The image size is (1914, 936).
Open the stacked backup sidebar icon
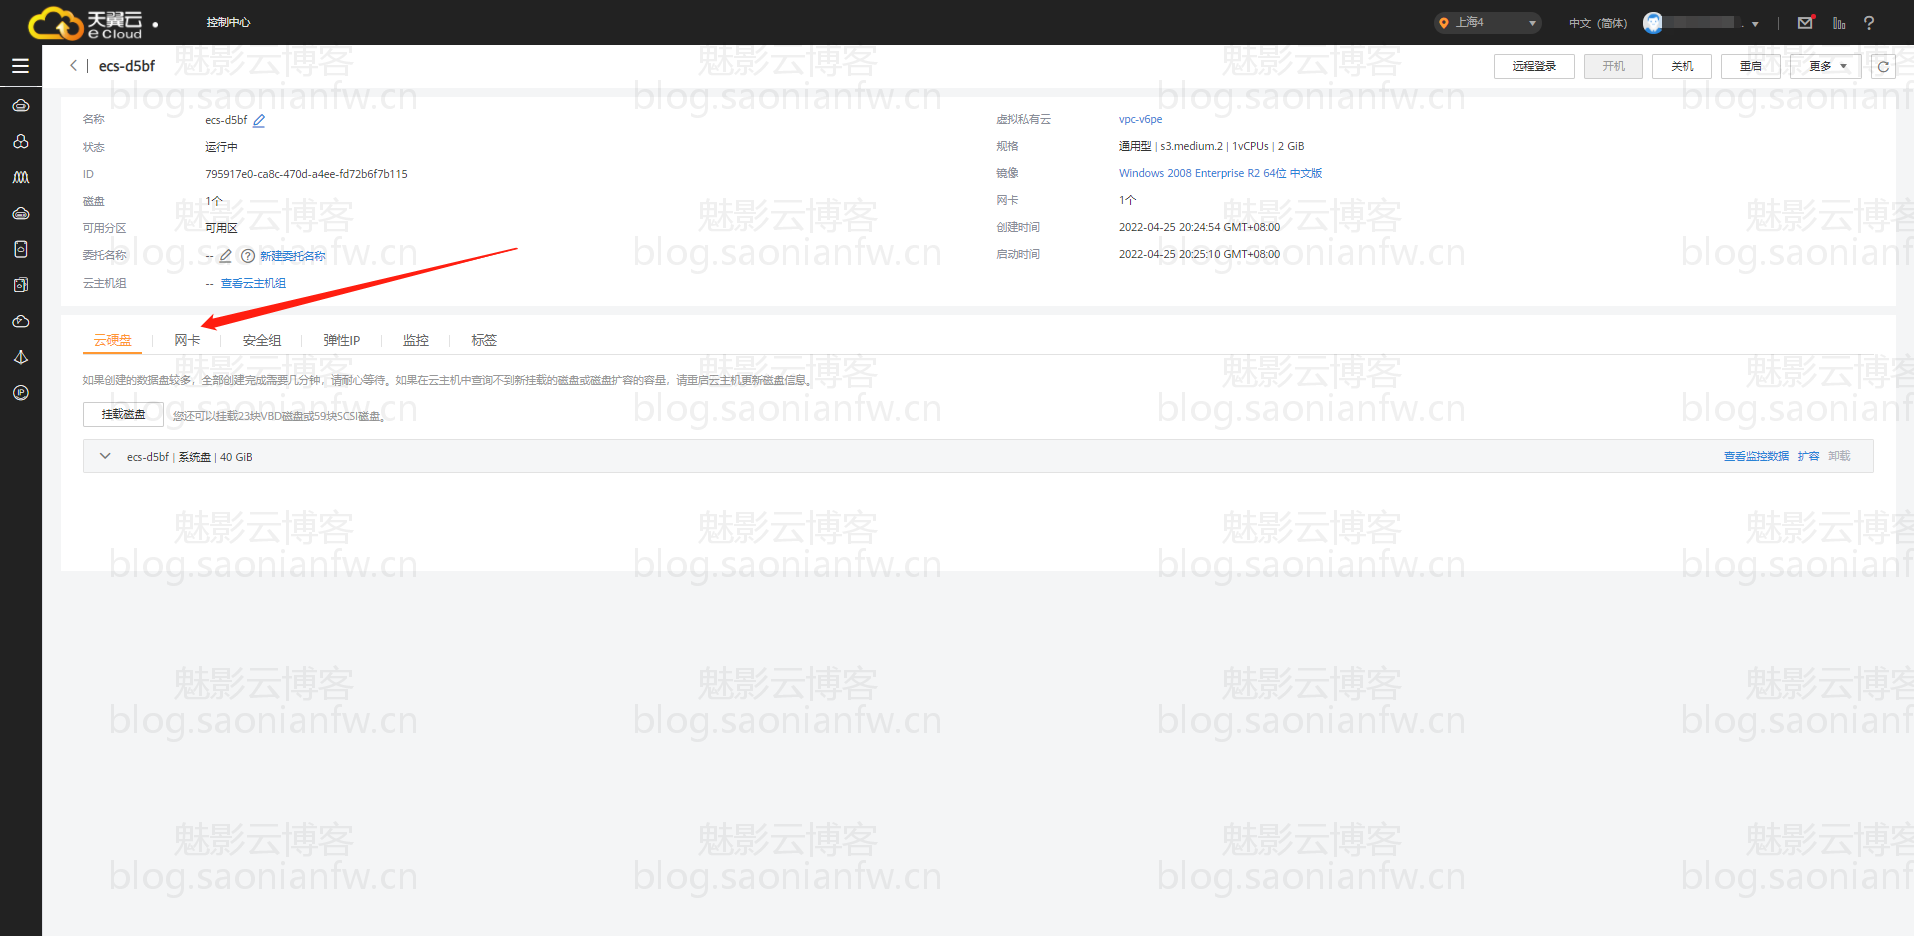[20, 285]
